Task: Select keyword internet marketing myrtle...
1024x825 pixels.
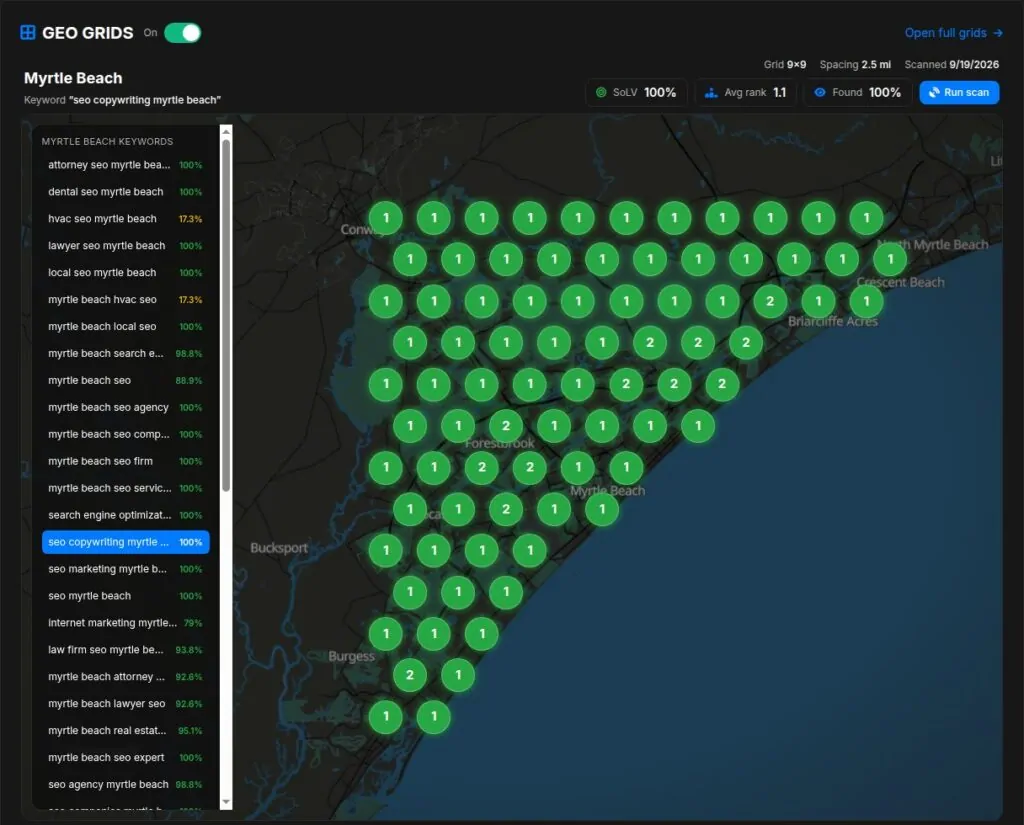Action: [x=125, y=623]
